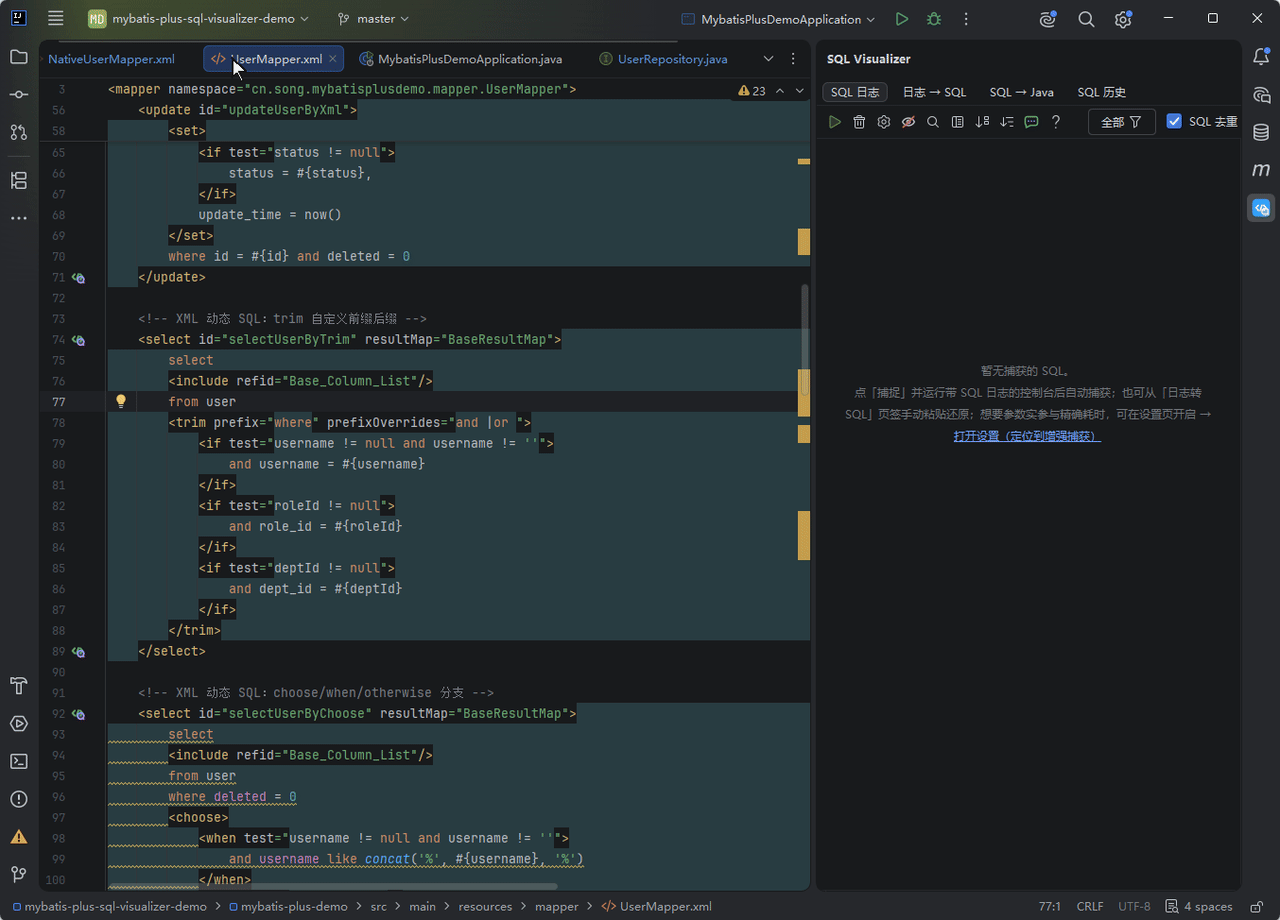Run MybatisPlusDemoApplication with the green play icon
This screenshot has height=920, width=1280.
click(902, 19)
